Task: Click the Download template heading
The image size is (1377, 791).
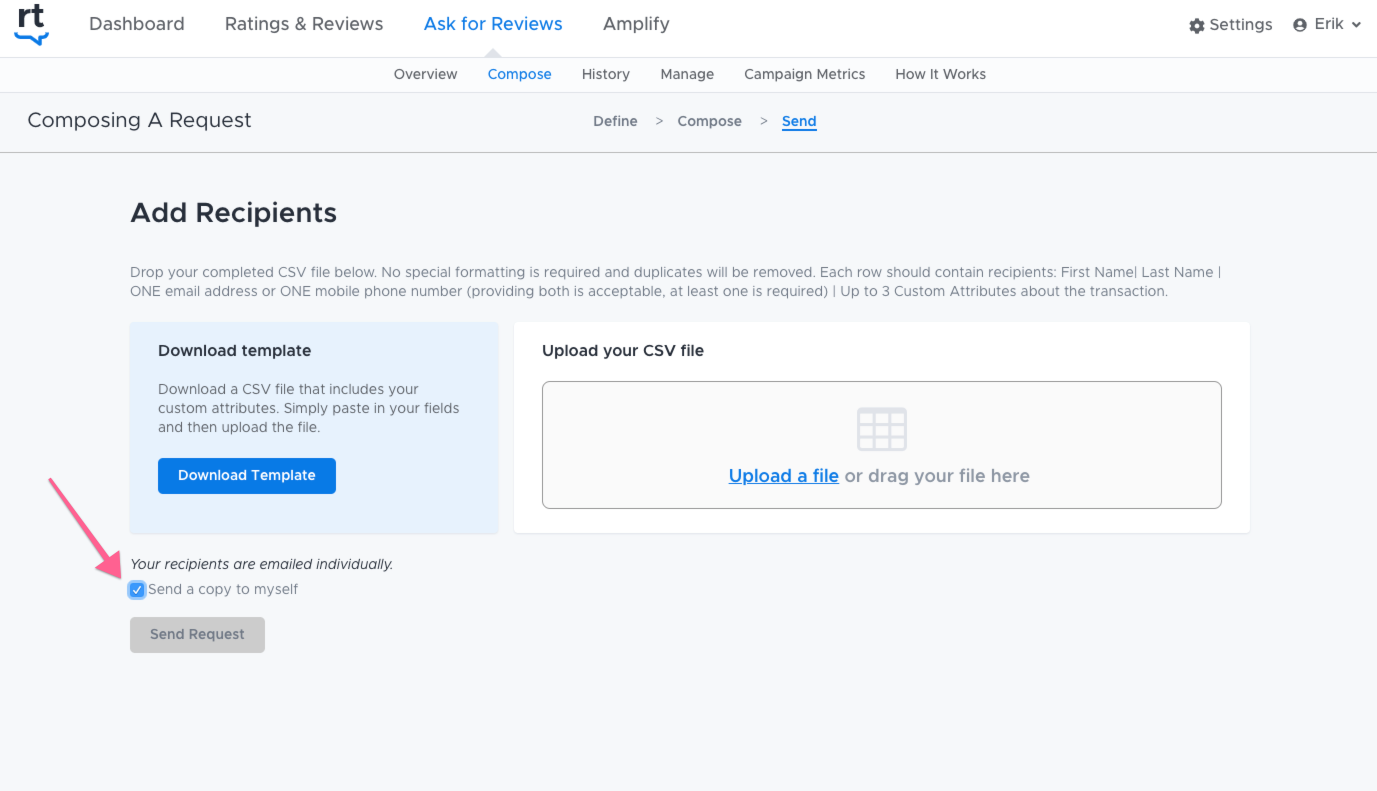Action: (x=235, y=351)
